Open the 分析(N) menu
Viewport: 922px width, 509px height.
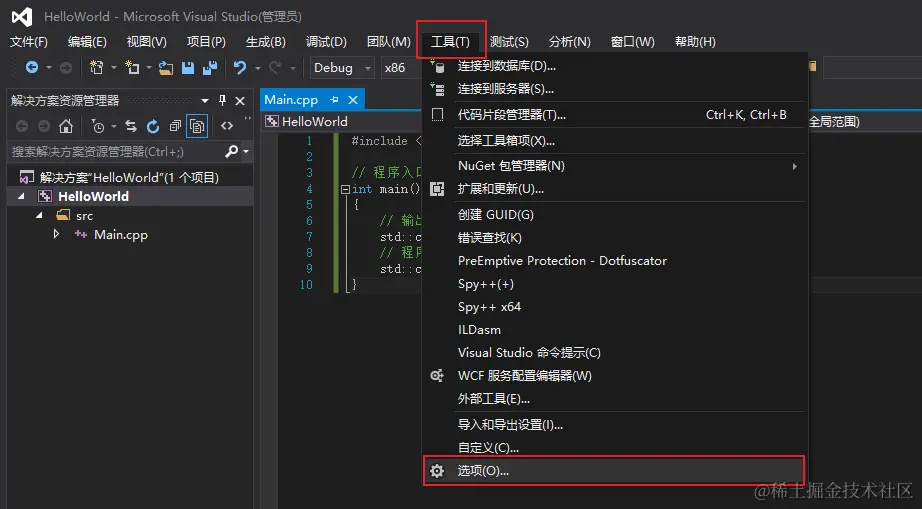pos(569,42)
